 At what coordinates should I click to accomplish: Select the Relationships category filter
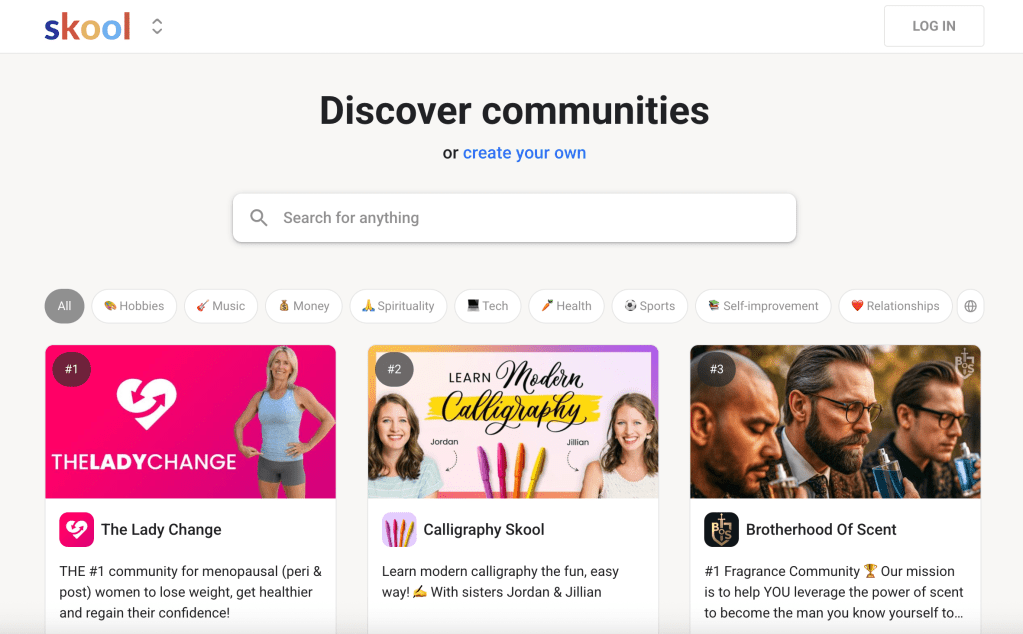click(x=896, y=306)
